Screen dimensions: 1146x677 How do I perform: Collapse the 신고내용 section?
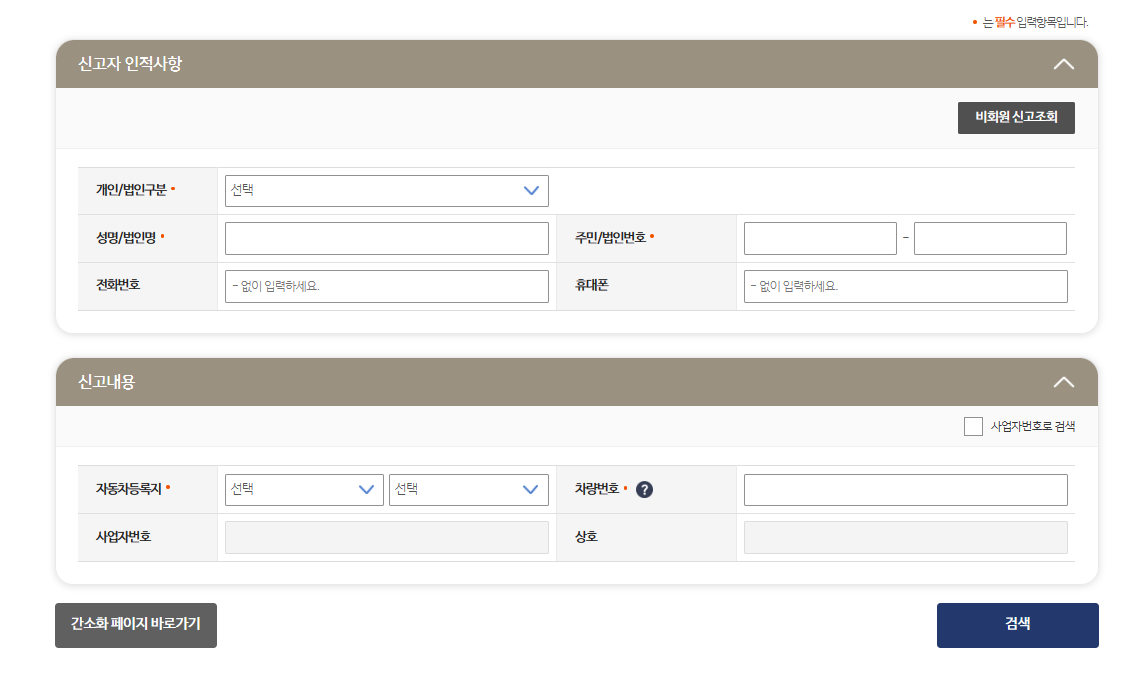1063,382
